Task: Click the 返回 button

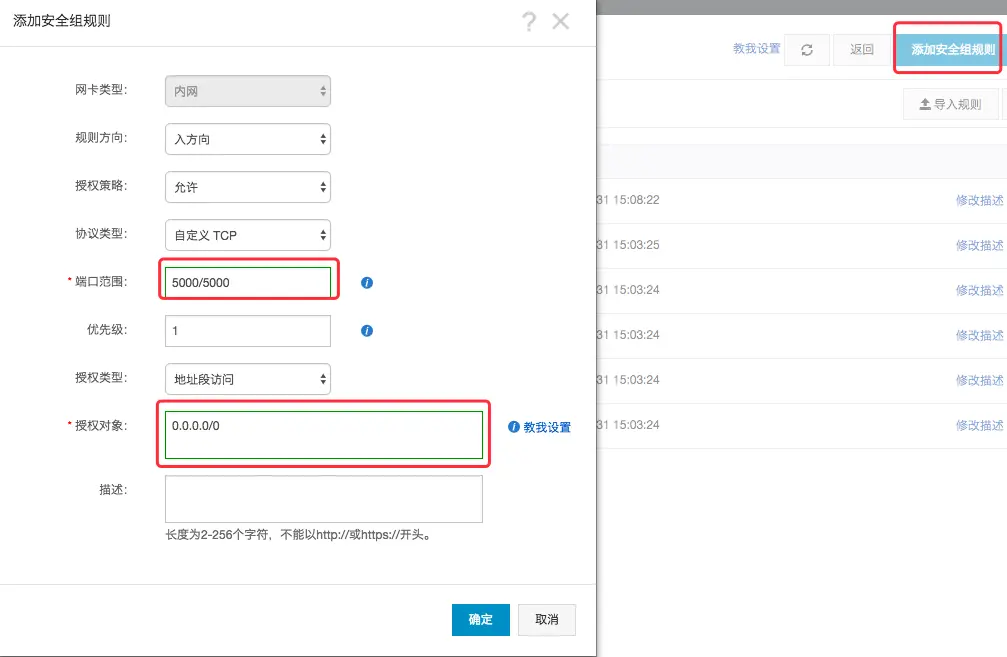Action: [x=862, y=49]
